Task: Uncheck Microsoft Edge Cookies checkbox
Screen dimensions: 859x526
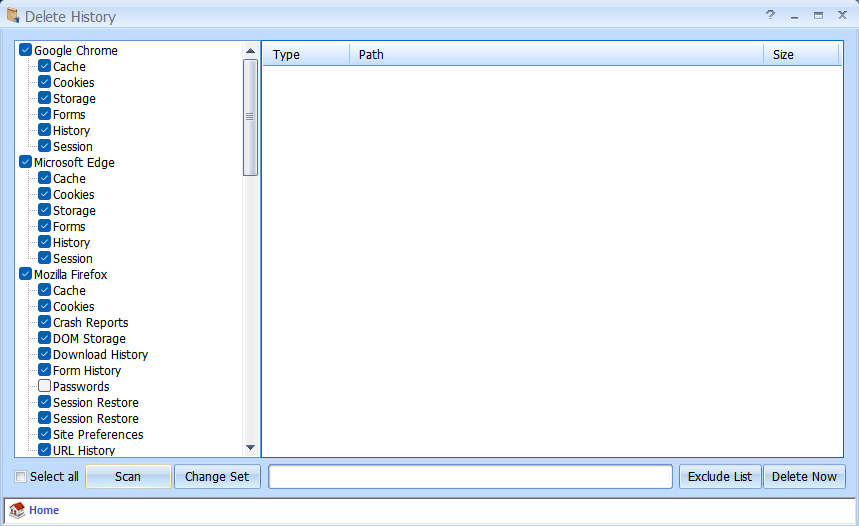Action: tap(45, 195)
